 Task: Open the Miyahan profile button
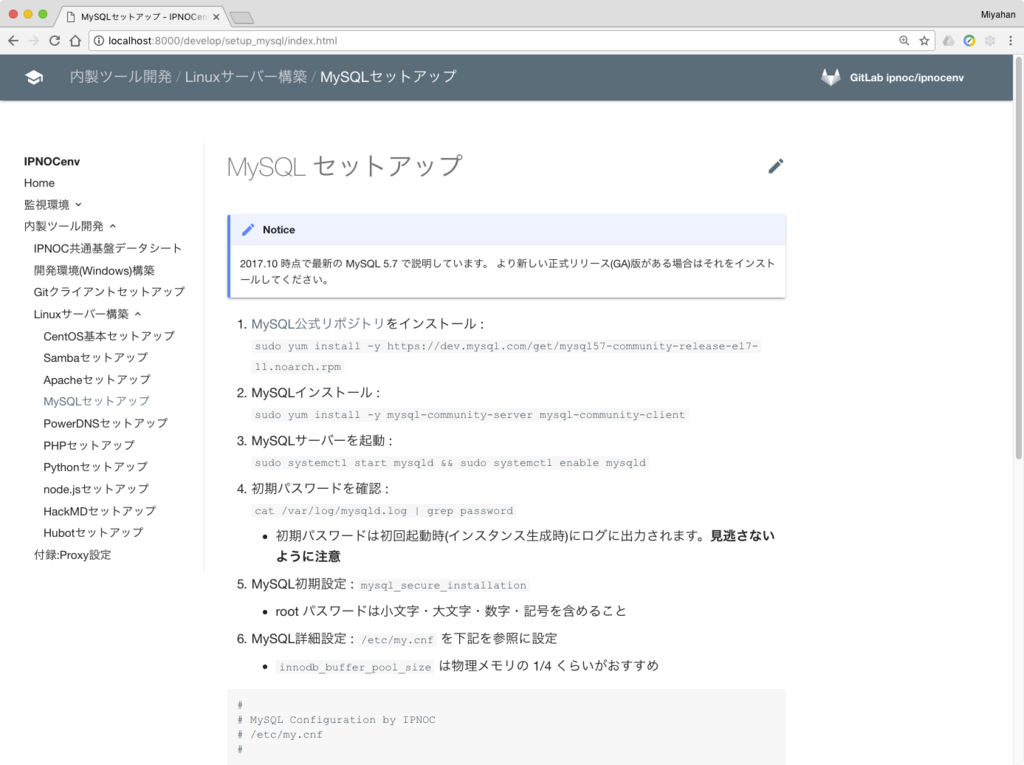pyautogui.click(x=997, y=14)
